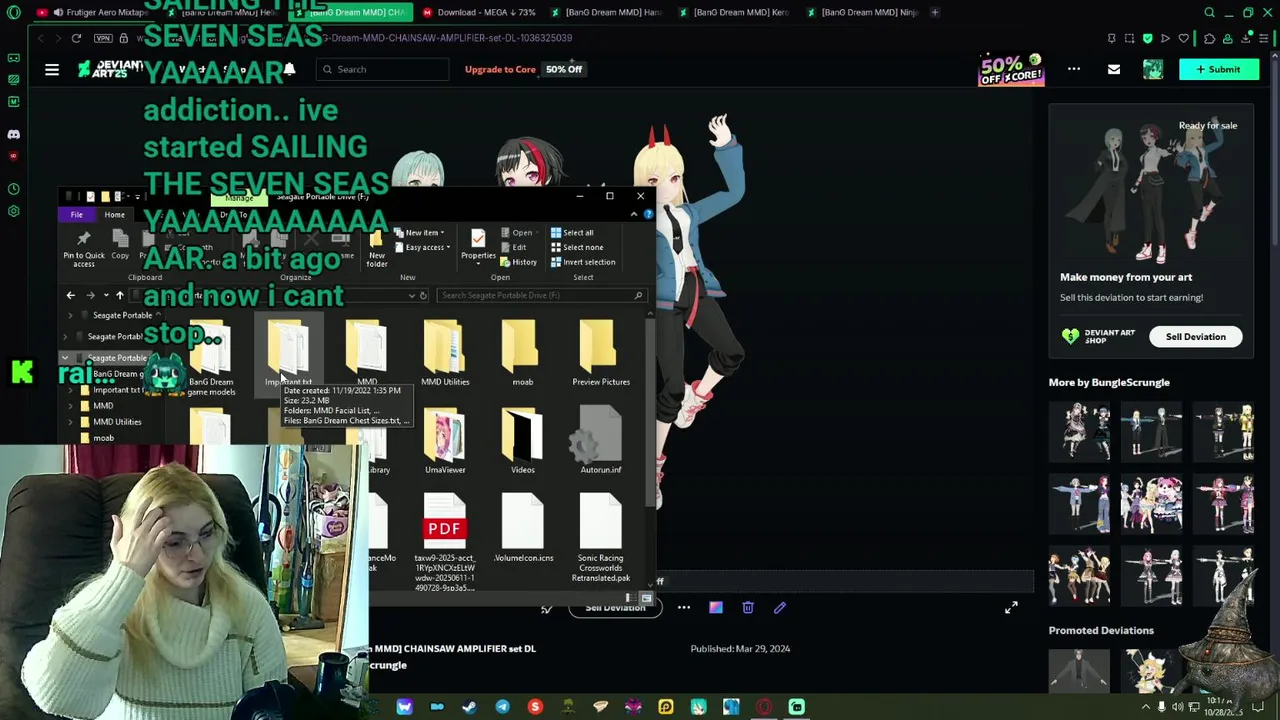Toggle fullscreen view of the deviation
The height and width of the screenshot is (720, 1280).
click(x=1011, y=607)
